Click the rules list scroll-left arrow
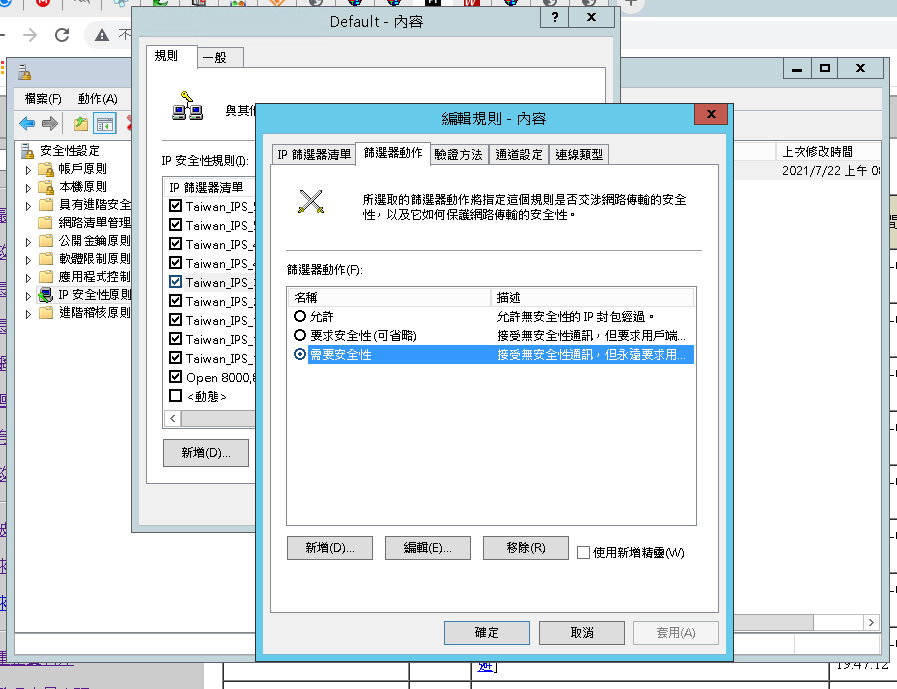Viewport: 897px width, 689px height. (174, 418)
